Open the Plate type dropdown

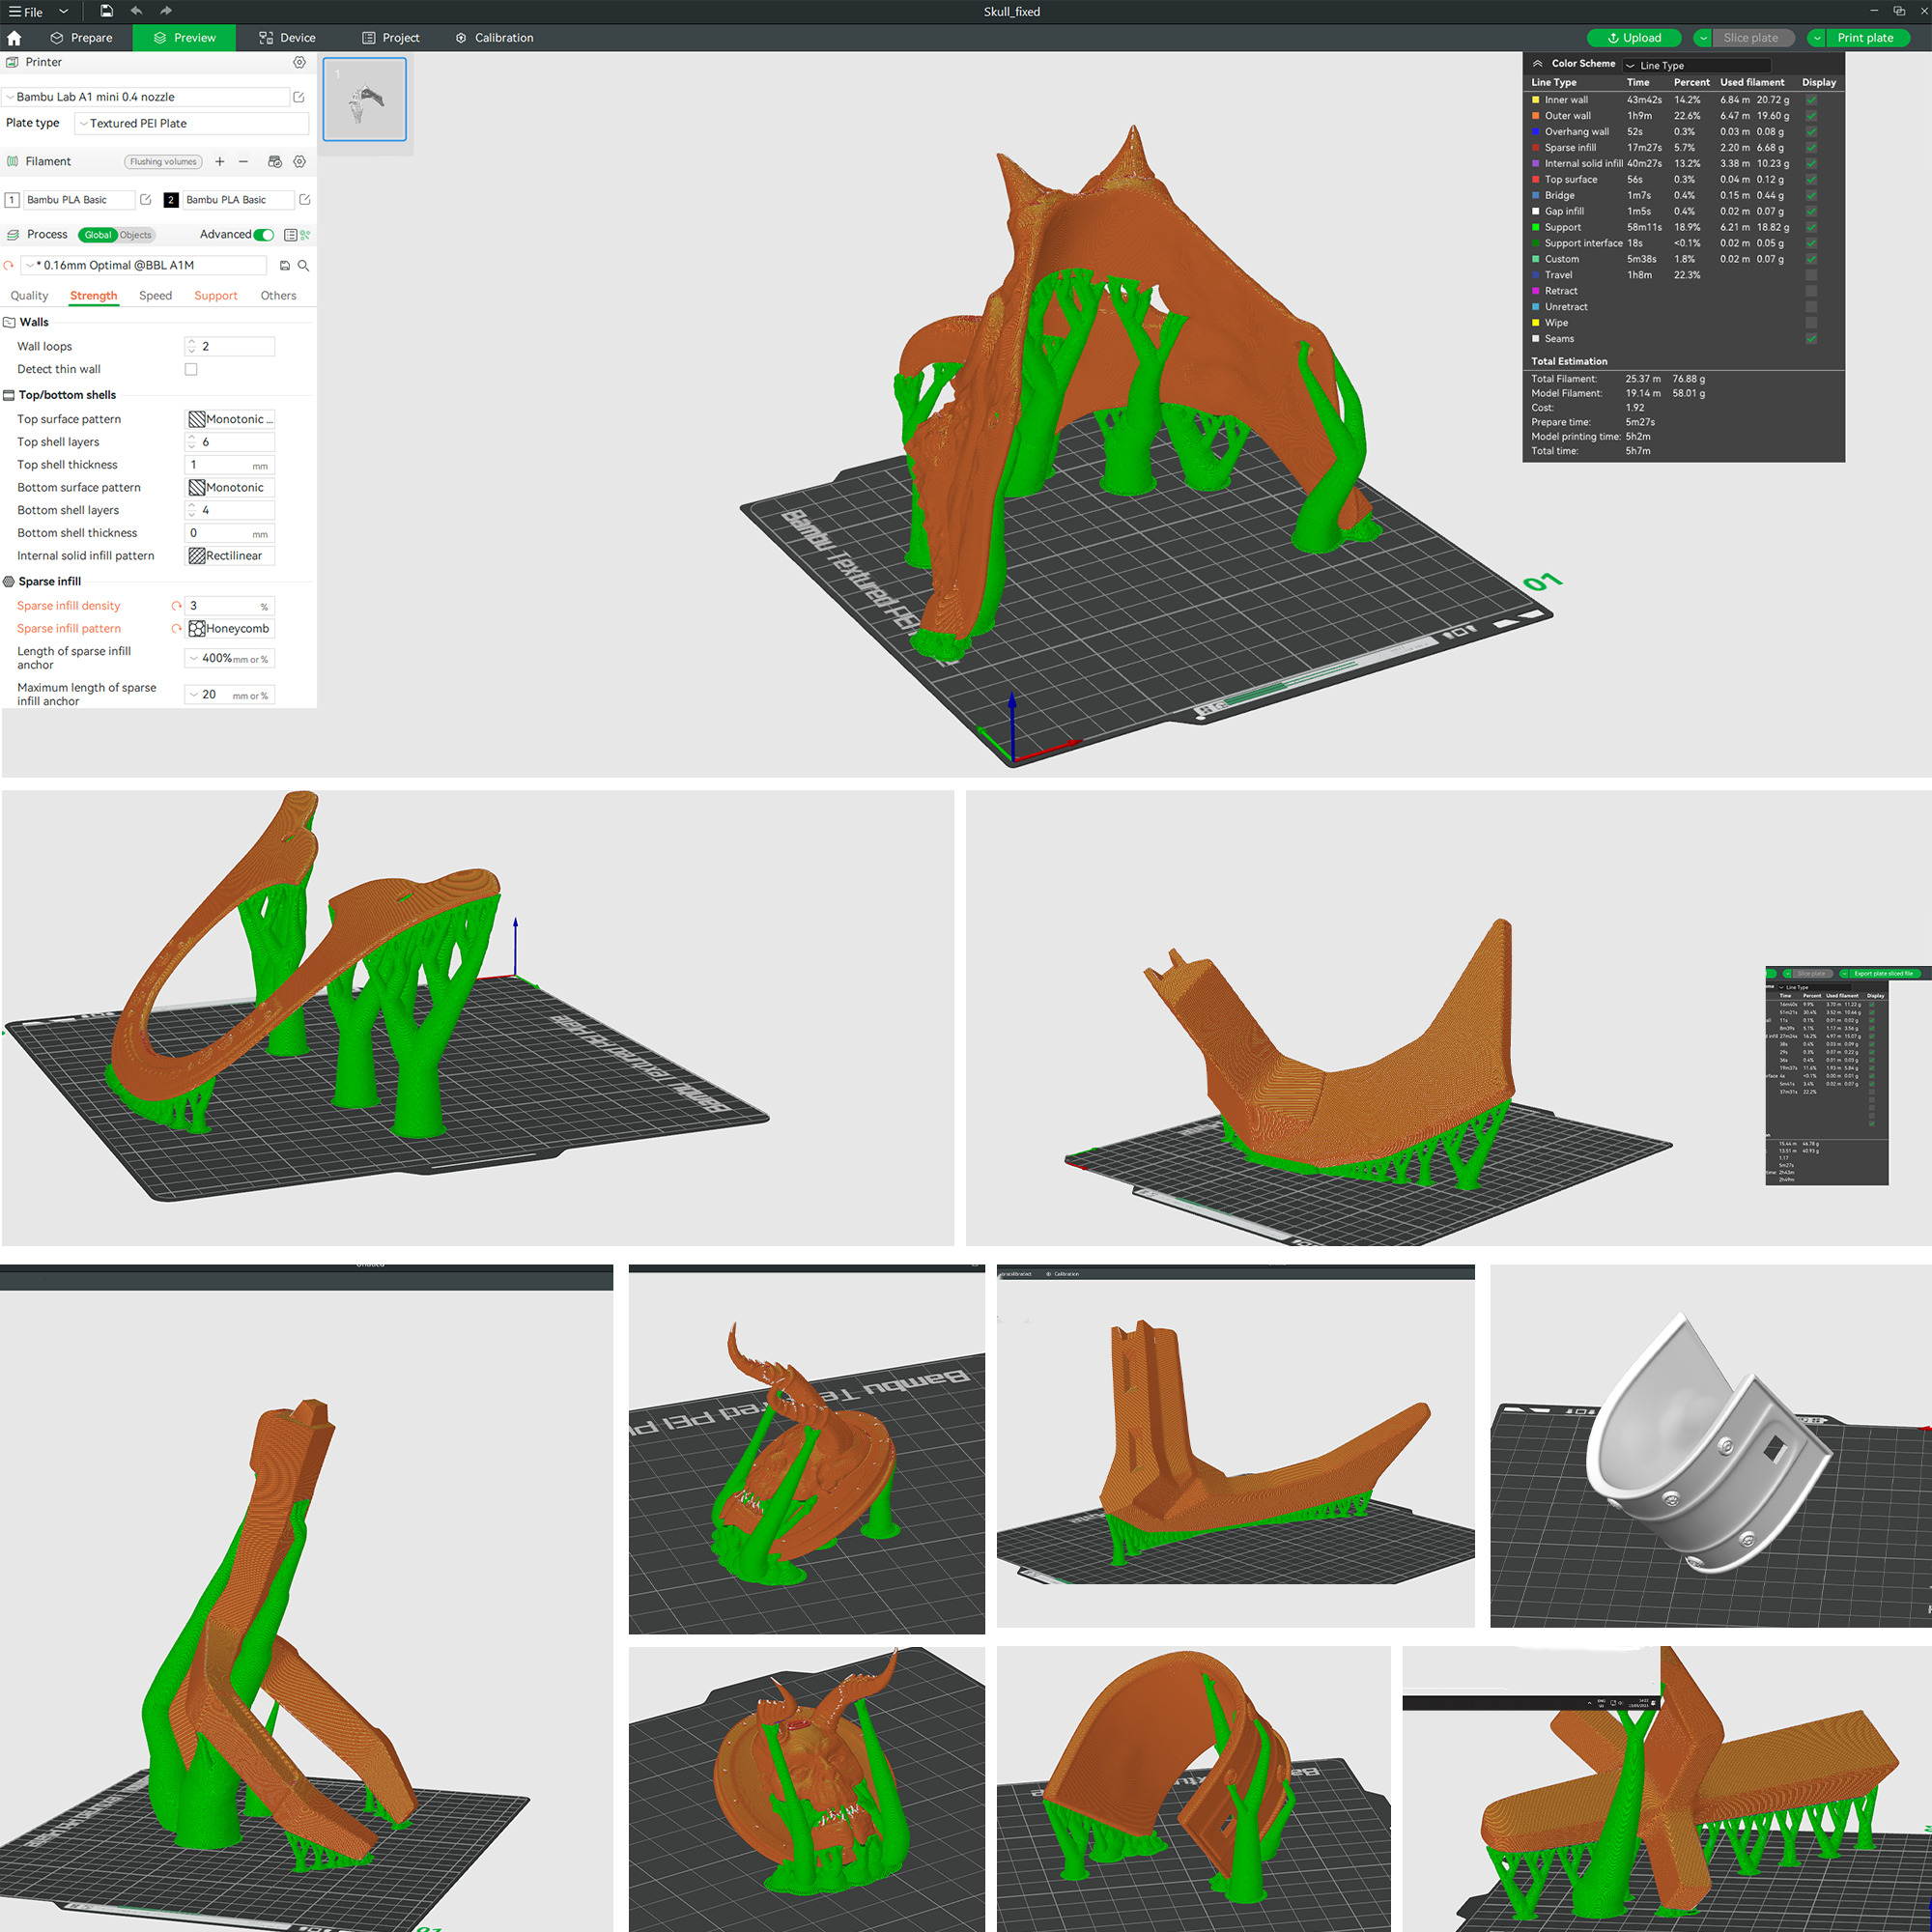tap(192, 123)
